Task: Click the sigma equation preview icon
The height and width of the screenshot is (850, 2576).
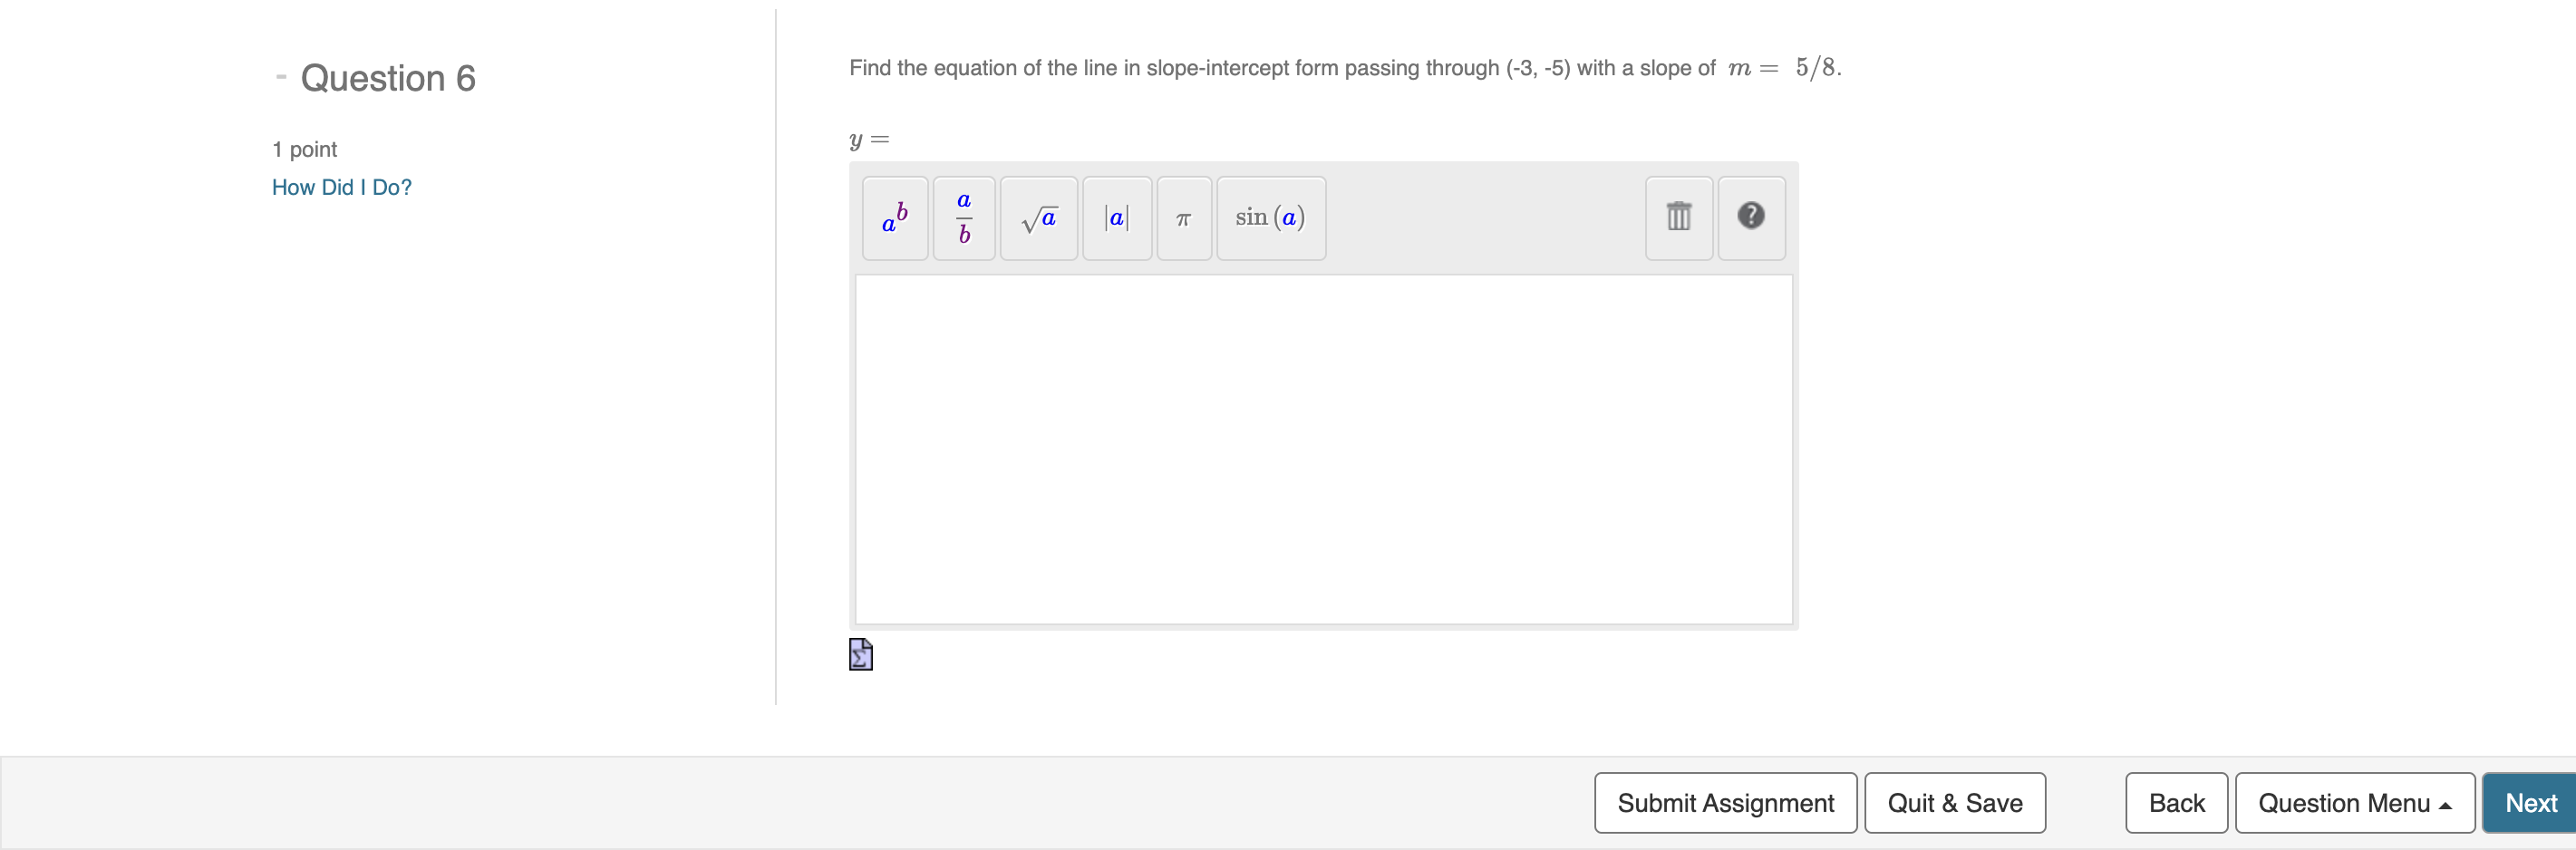Action: click(x=859, y=654)
